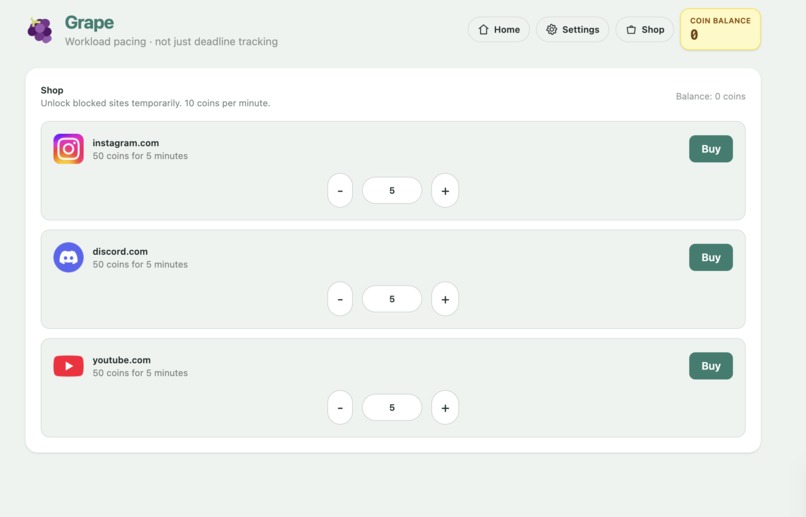Screen dimensions: 806x517
Task: Buy instagram.com unlock time
Action: pos(711,149)
